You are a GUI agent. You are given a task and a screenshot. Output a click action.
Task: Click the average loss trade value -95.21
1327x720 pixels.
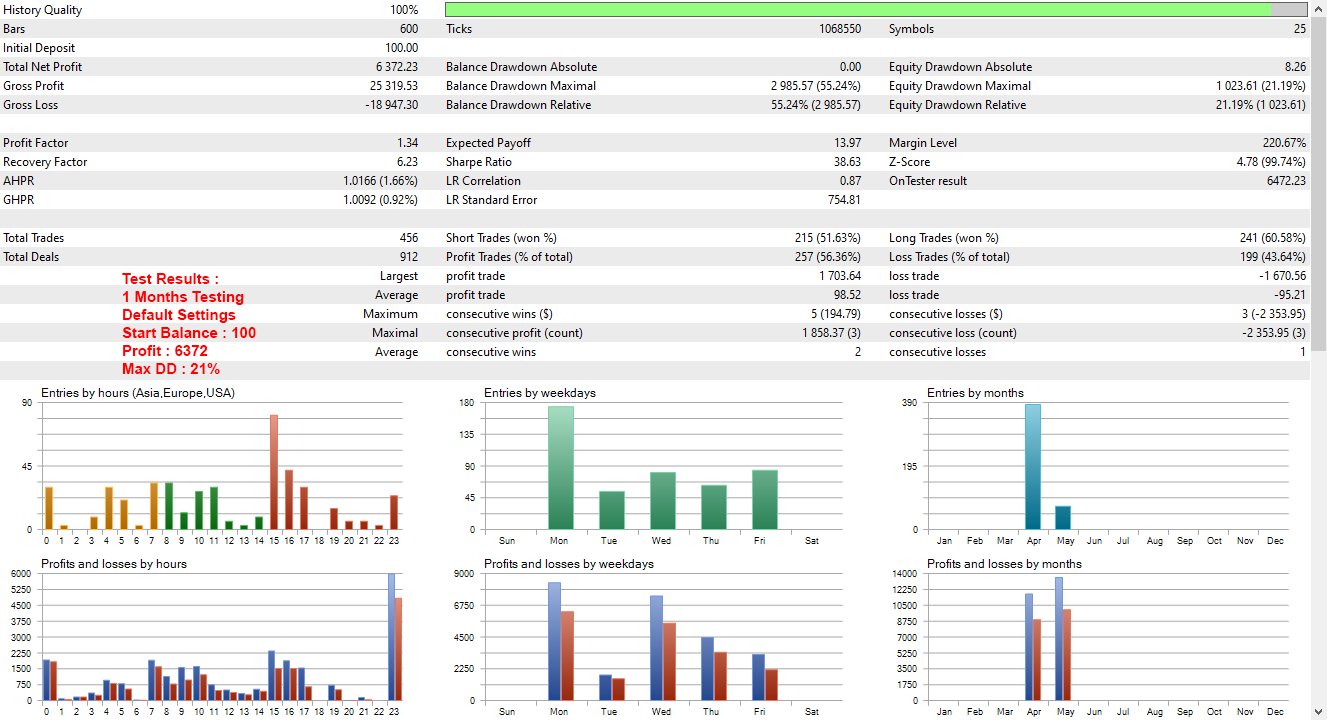[x=1290, y=295]
